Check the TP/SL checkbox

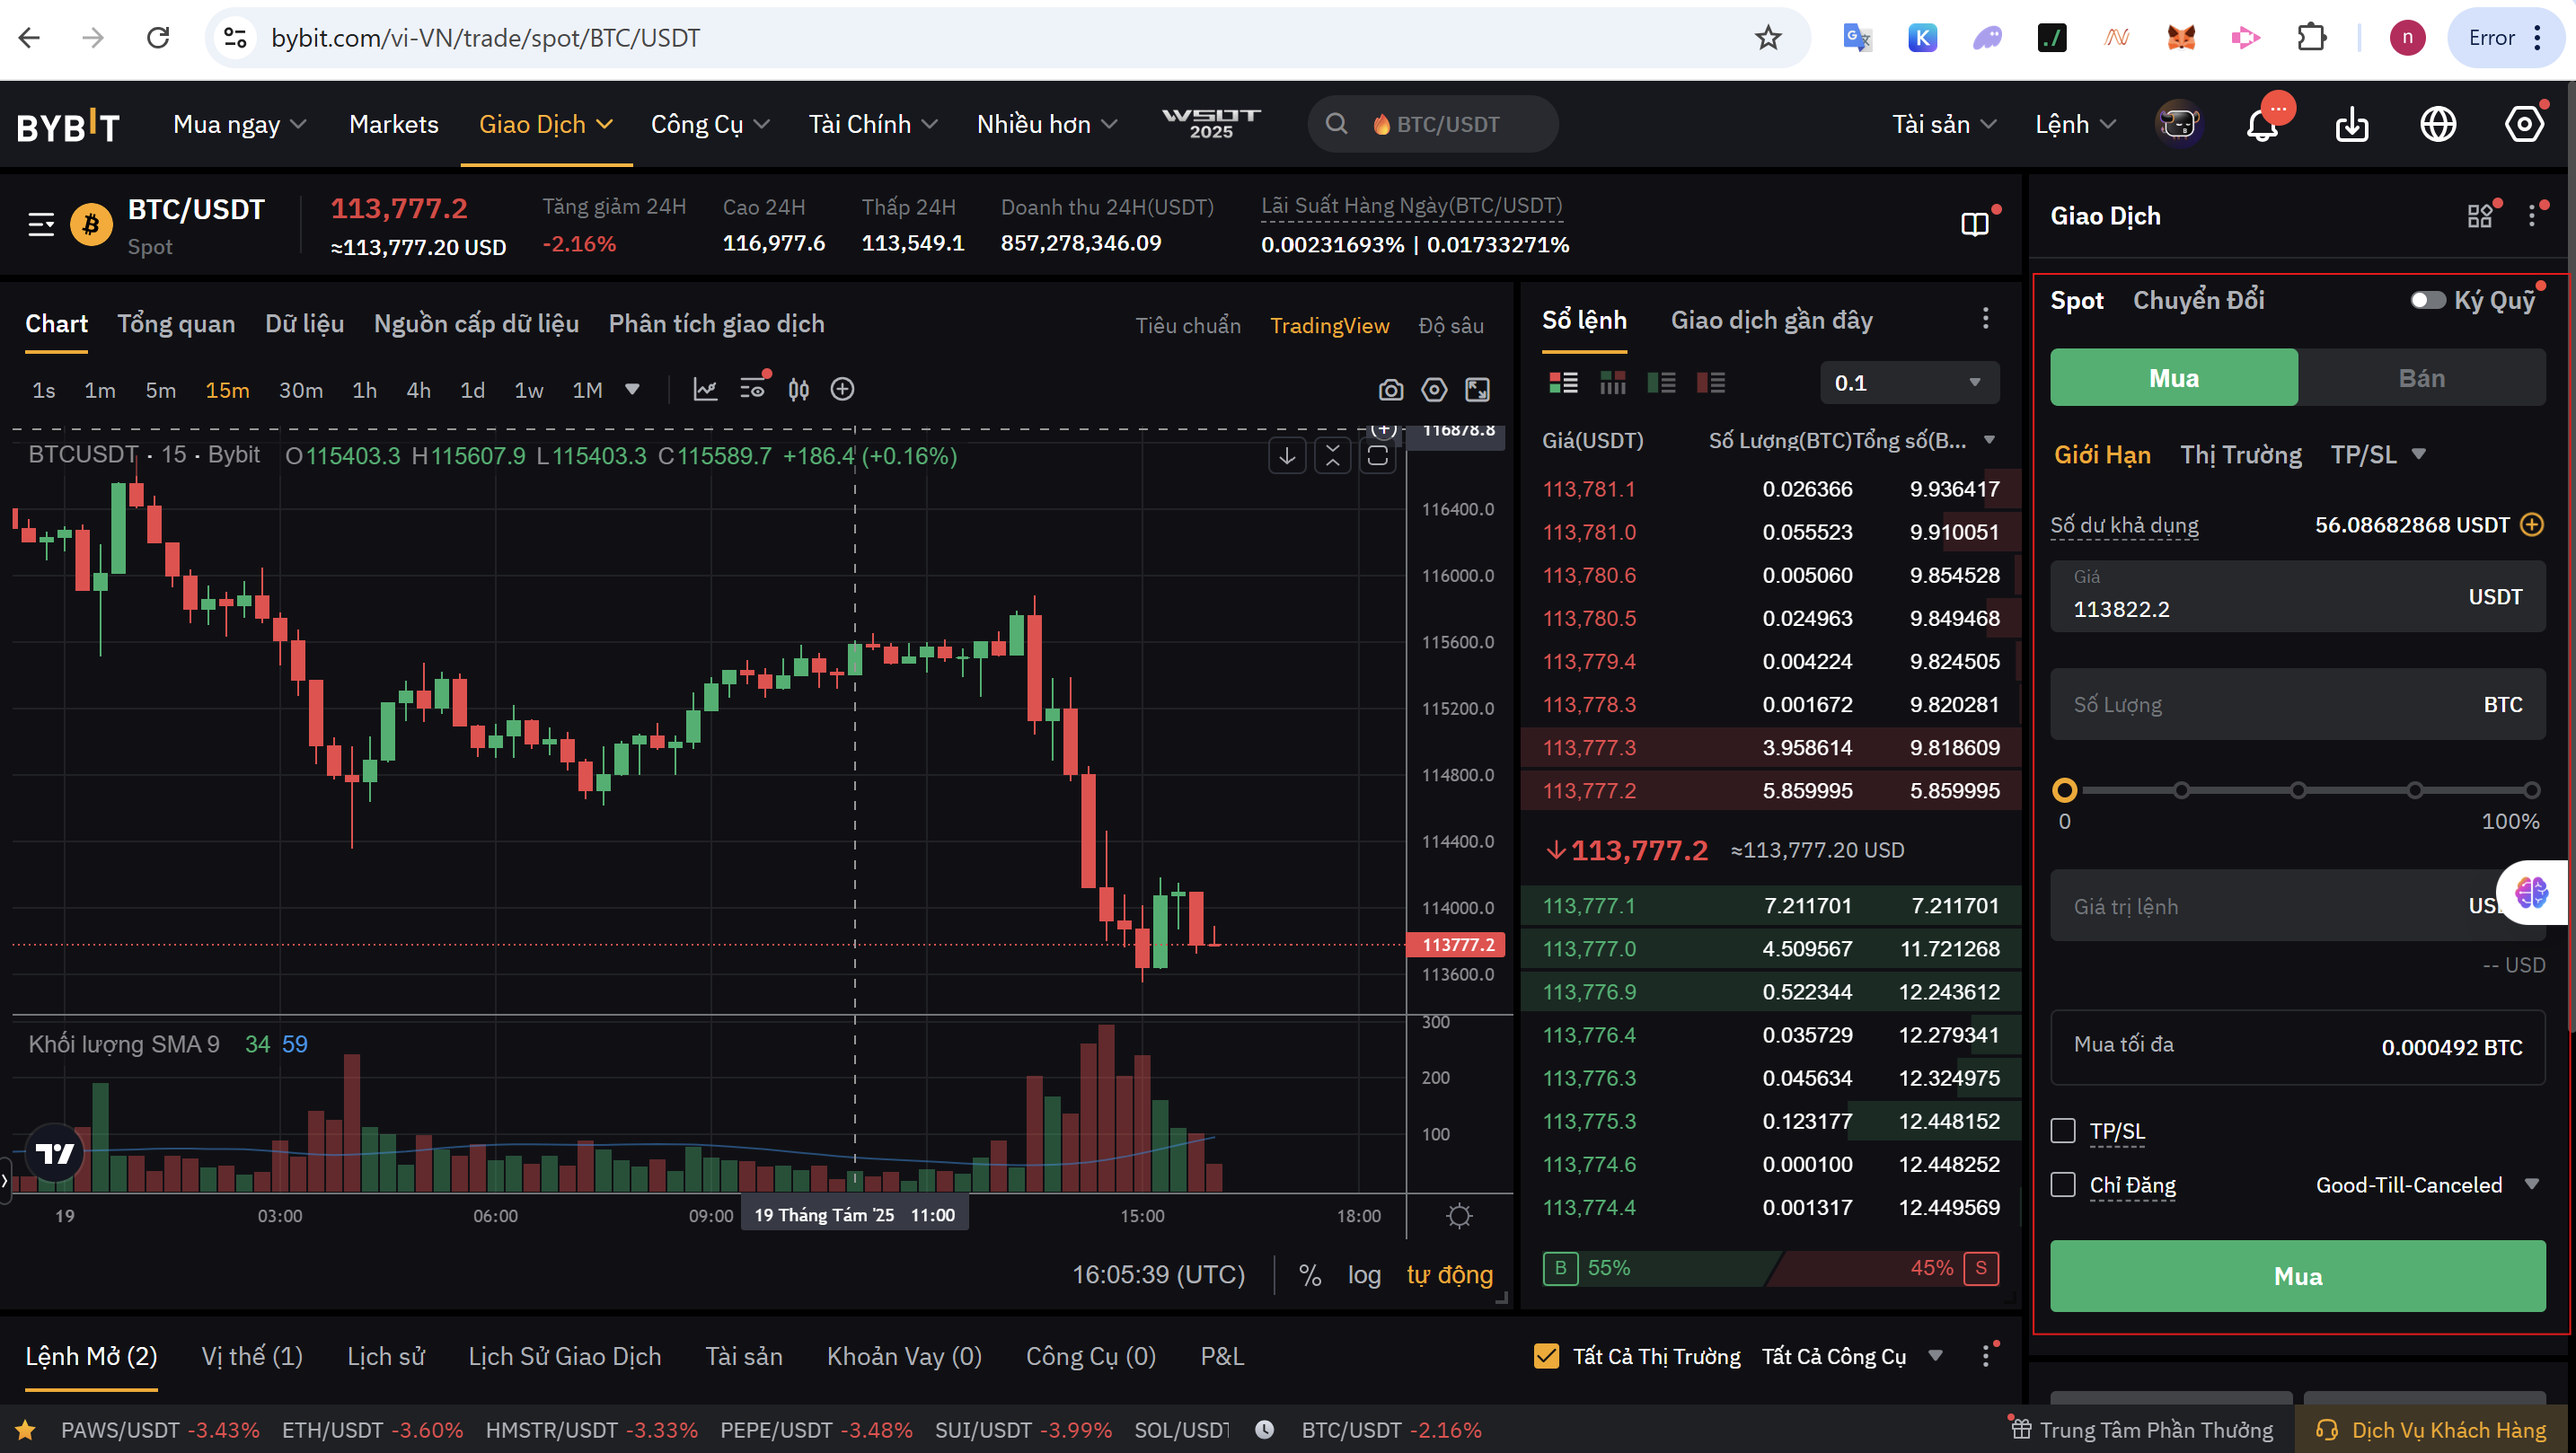tap(2063, 1131)
